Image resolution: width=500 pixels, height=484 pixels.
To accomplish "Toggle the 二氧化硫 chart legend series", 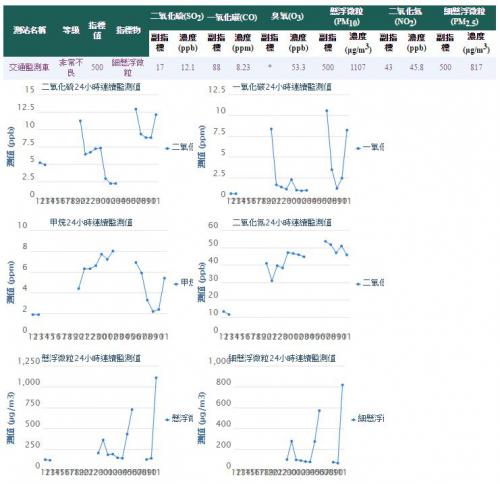I will (179, 147).
